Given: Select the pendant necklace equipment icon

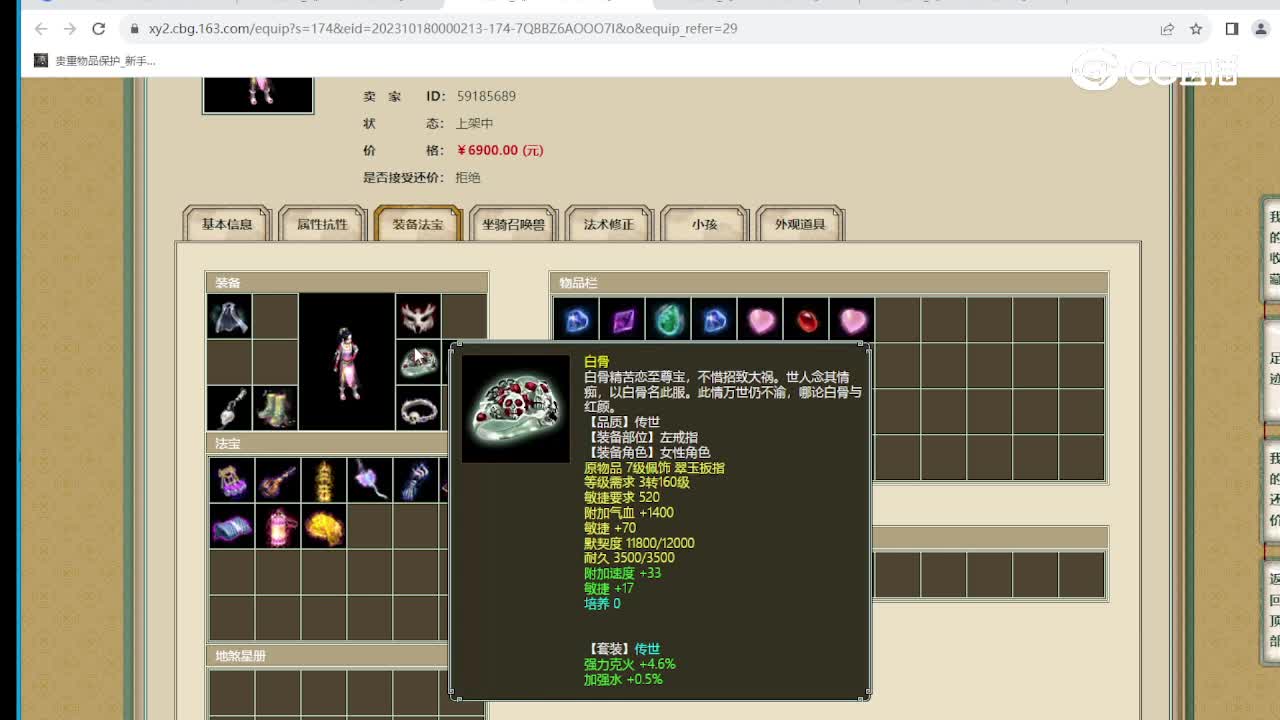Looking at the screenshot, I should point(229,409).
